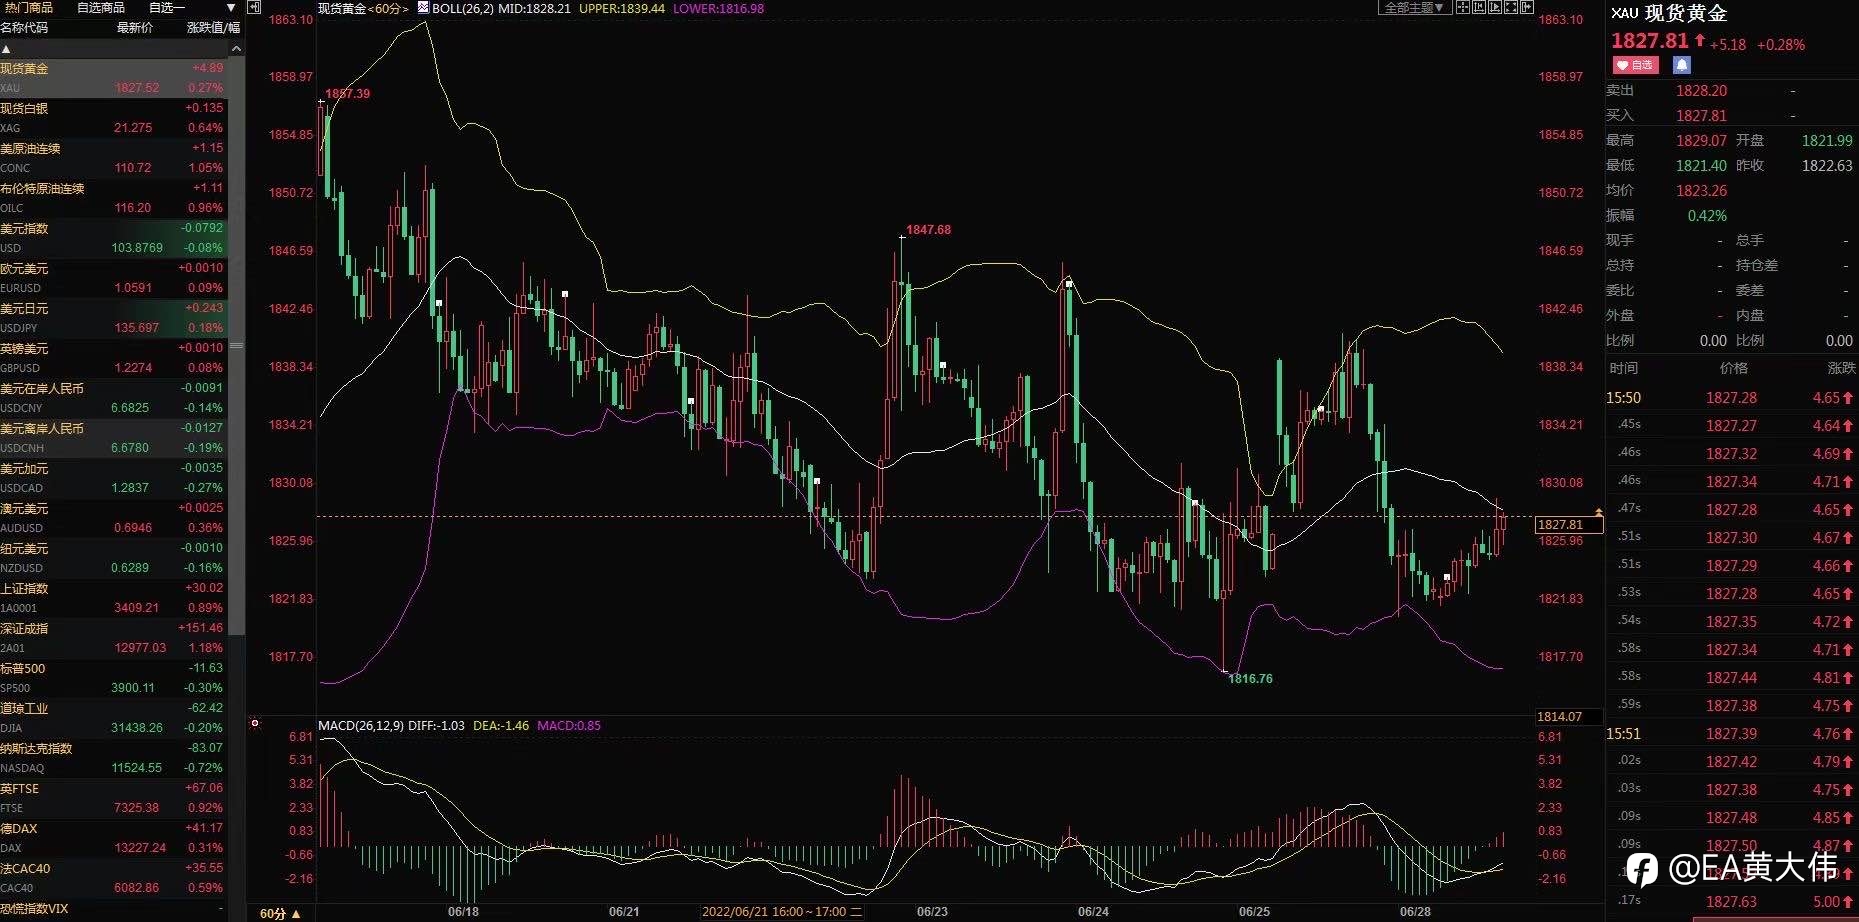Select 美元在岸人民币 USDCNY row
The image size is (1859, 922).
pyautogui.click(x=114, y=398)
